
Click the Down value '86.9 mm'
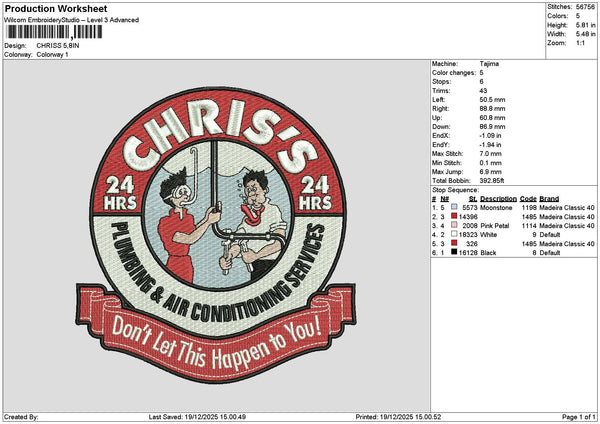[492, 127]
